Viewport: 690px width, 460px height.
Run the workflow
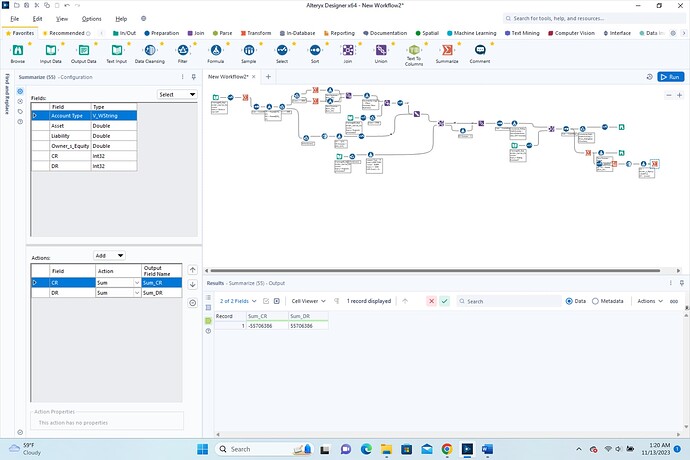[671, 77]
